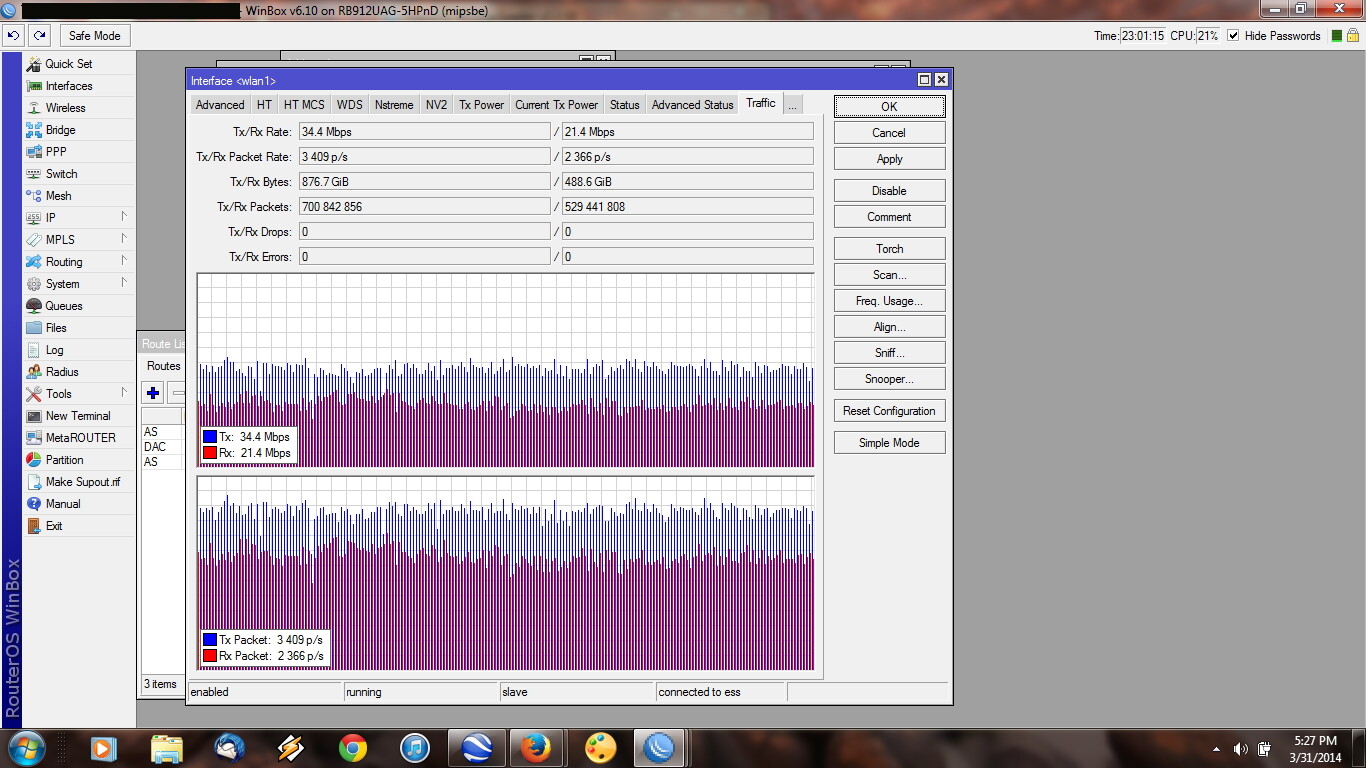The height and width of the screenshot is (768, 1366).
Task: Expand the IP submenu
Action: (50, 218)
